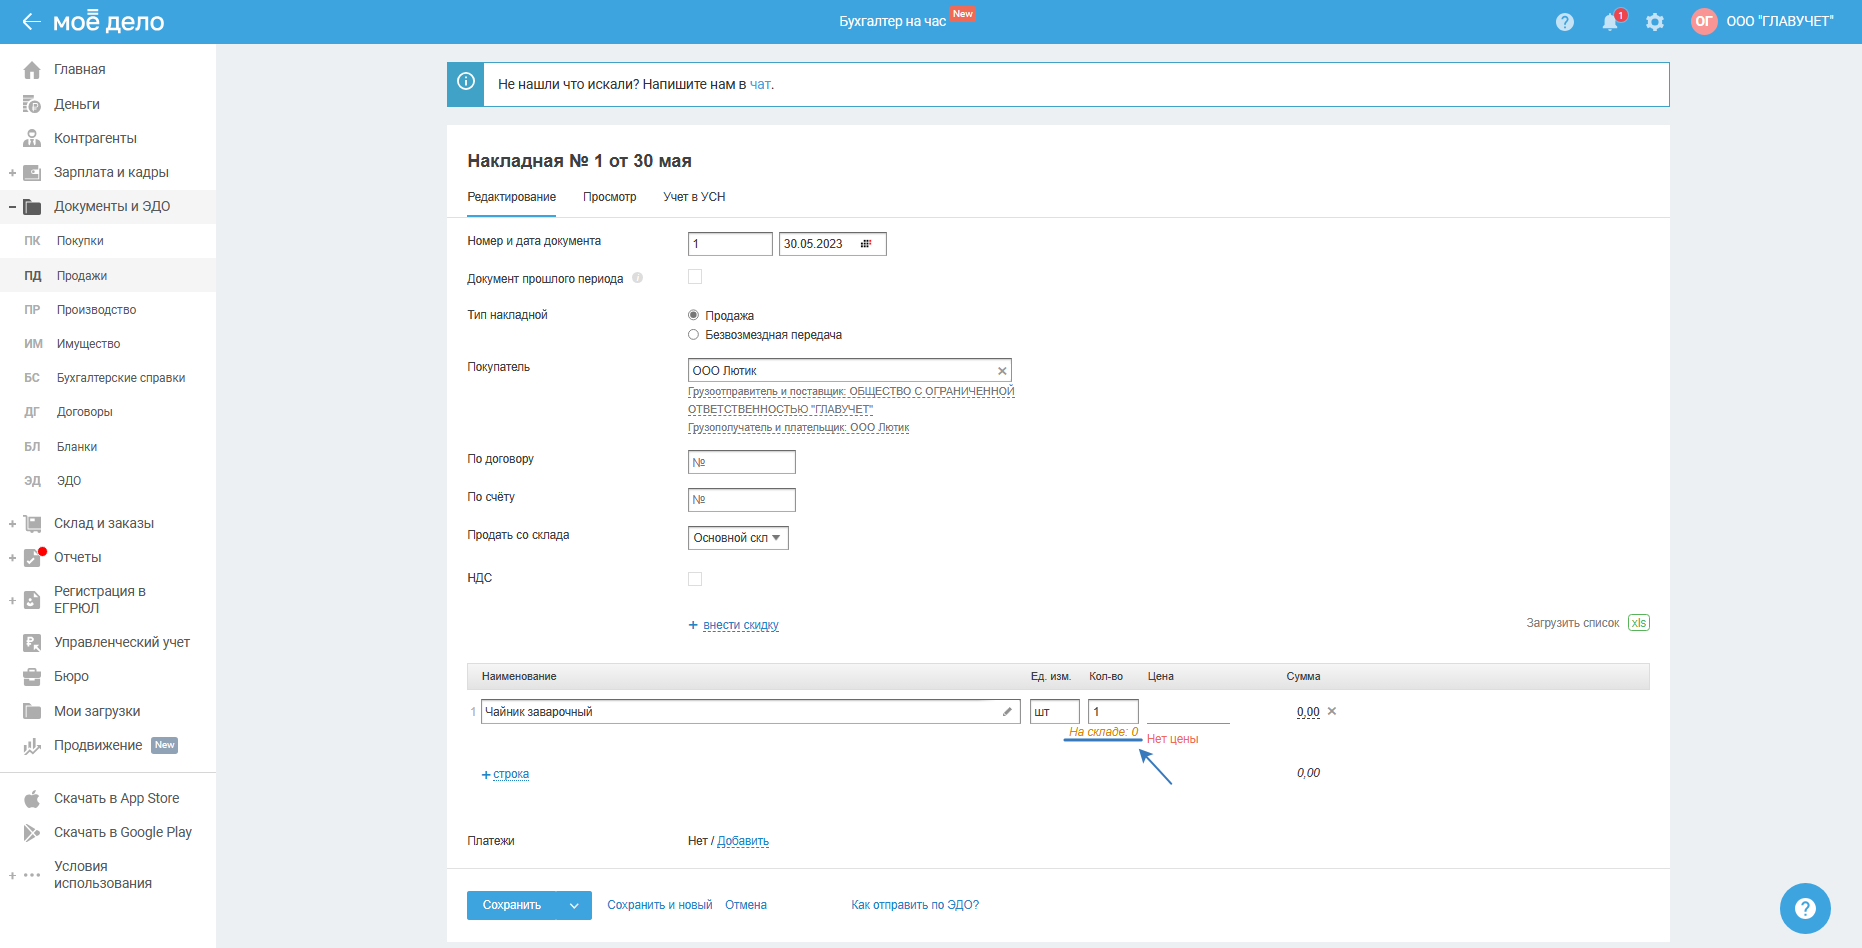Click the pencil icon to edit item name
The width and height of the screenshot is (1862, 948).
point(1007,712)
